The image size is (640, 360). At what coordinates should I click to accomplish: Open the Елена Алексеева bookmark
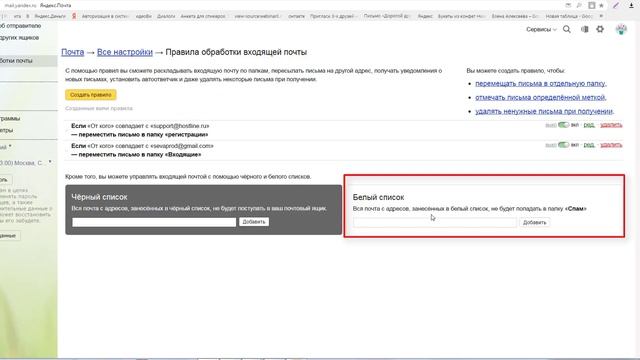tap(515, 16)
